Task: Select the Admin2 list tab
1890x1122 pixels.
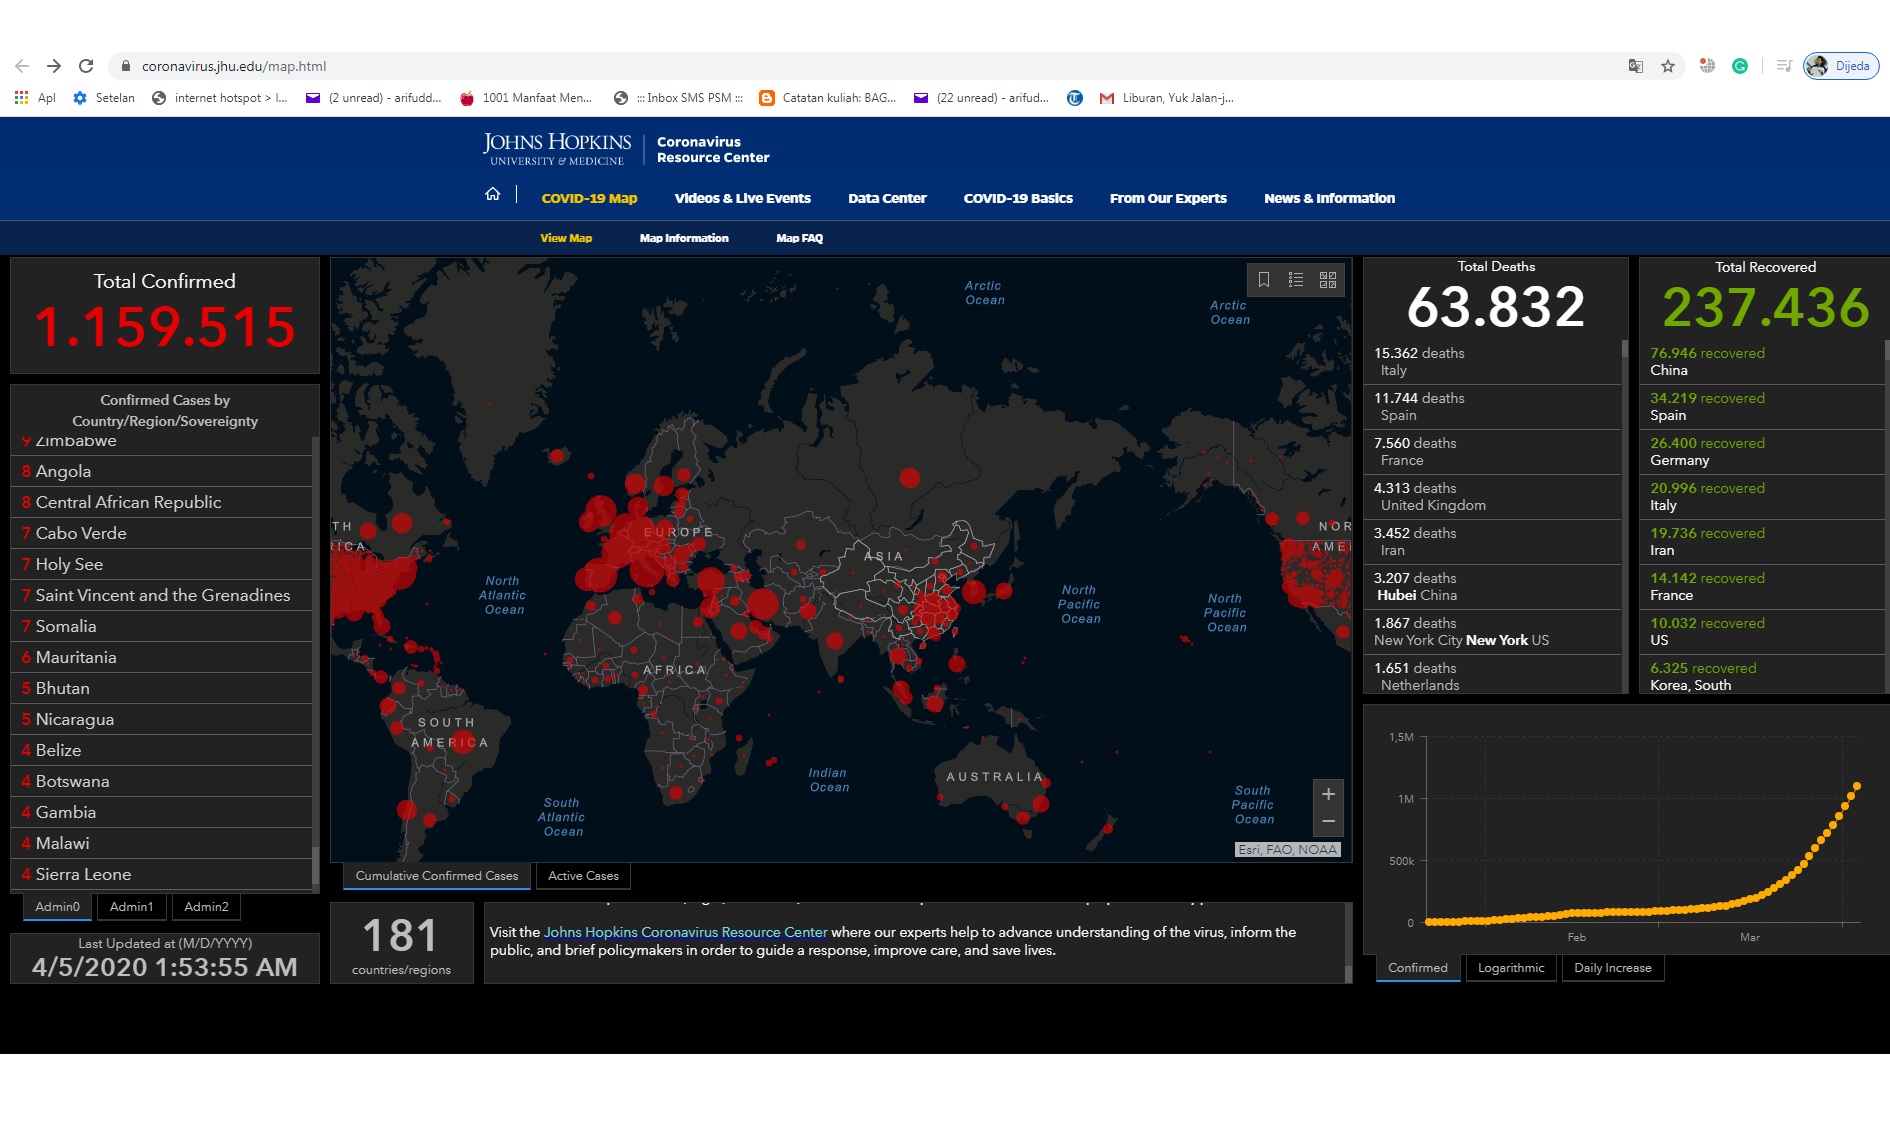Action: 206,907
